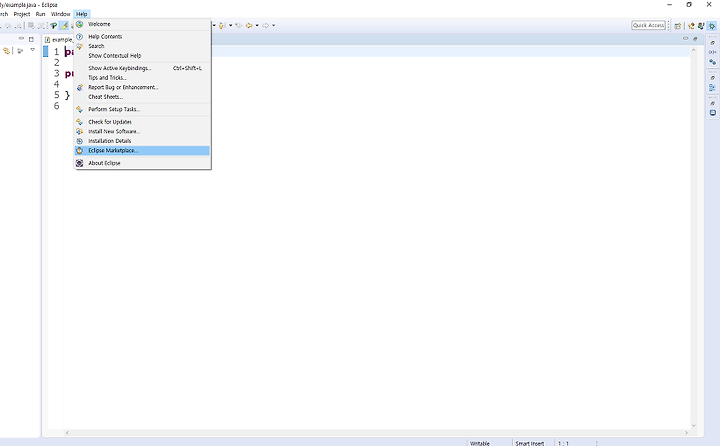Go back with yellow left arrow

click(x=249, y=26)
